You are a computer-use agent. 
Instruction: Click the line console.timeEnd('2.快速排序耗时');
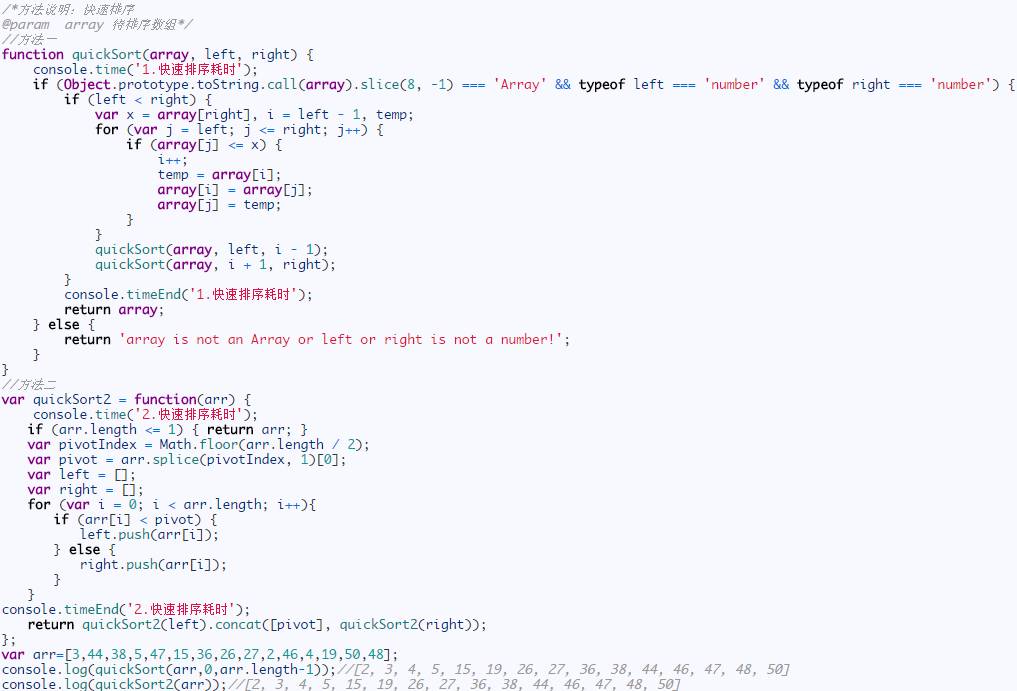[x=126, y=609]
